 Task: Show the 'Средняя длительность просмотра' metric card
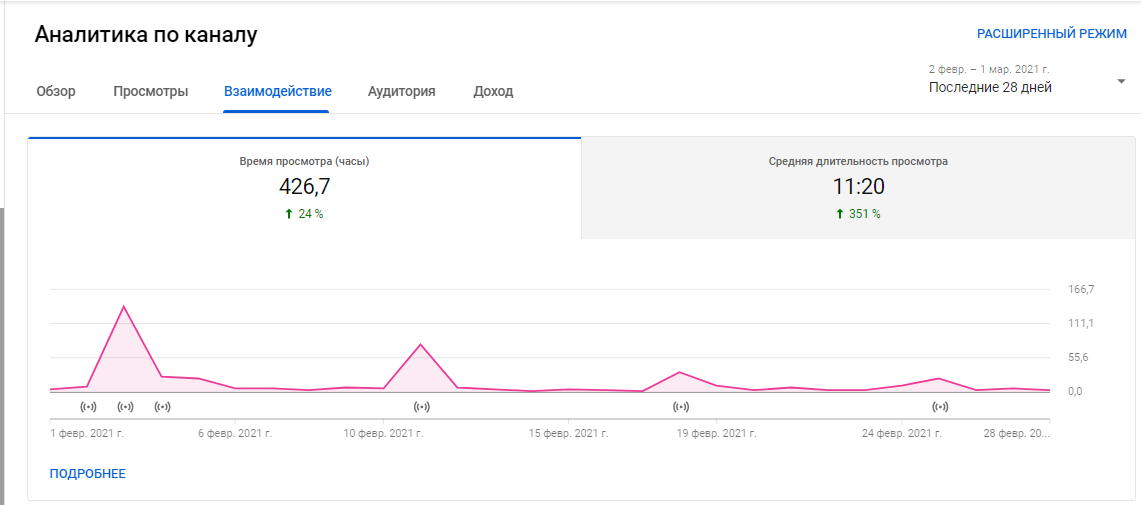click(858, 188)
